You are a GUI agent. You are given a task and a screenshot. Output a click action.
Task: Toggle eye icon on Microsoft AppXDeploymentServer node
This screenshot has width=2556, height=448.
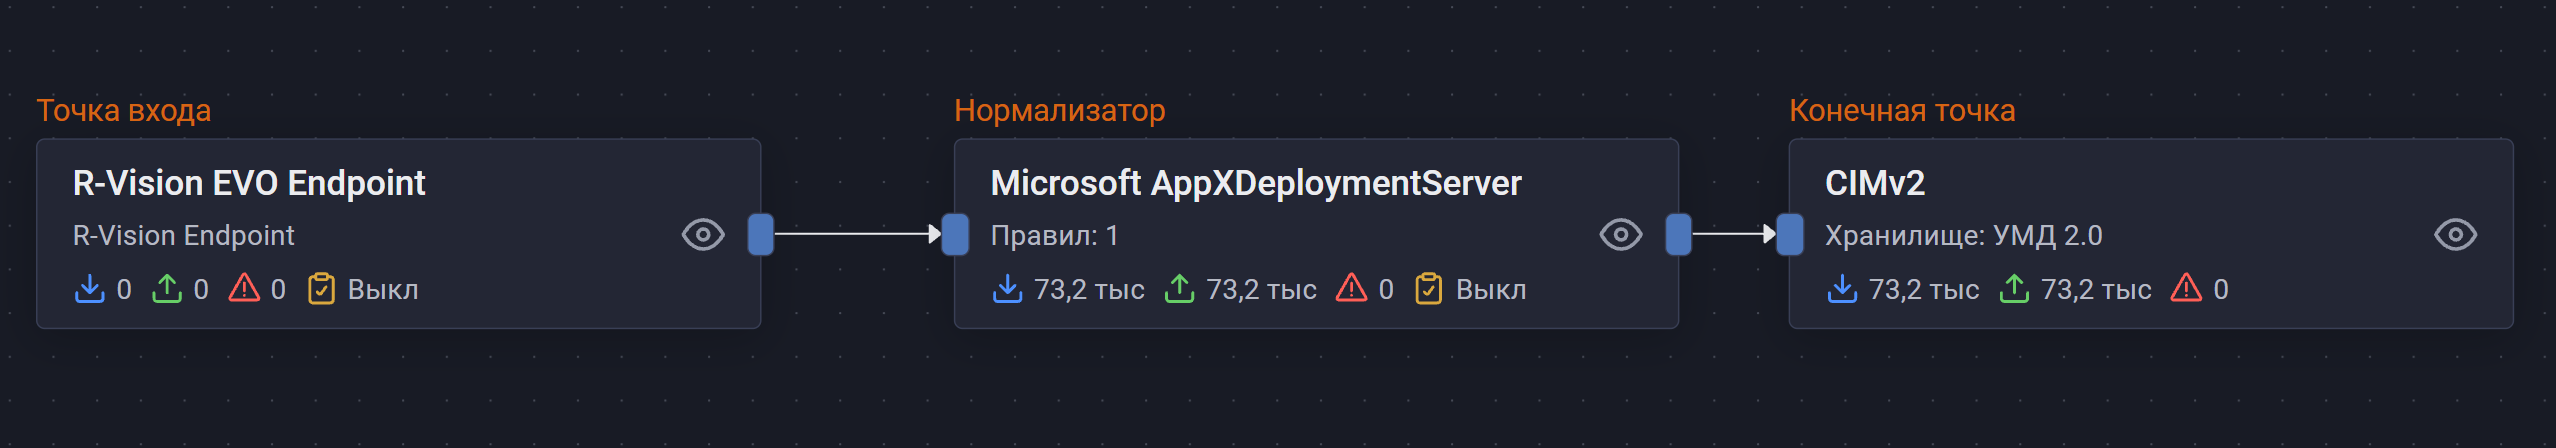pos(1620,235)
